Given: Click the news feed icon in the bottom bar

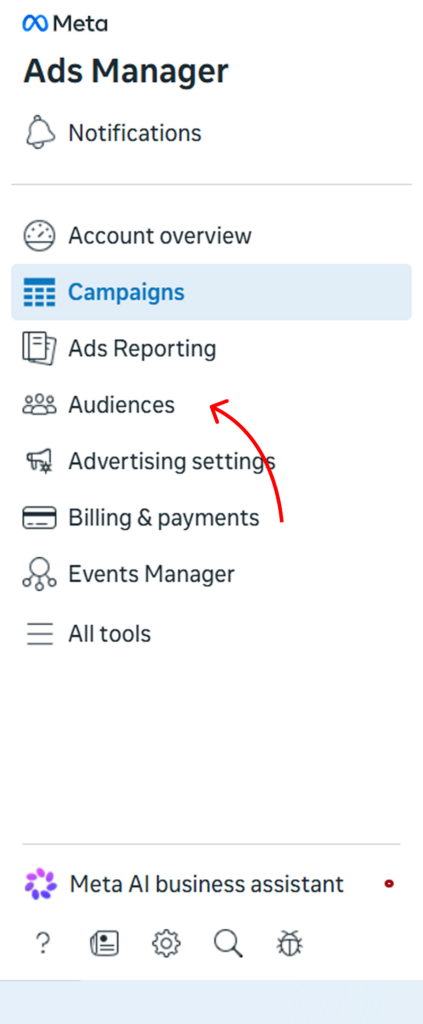Looking at the screenshot, I should 104,943.
